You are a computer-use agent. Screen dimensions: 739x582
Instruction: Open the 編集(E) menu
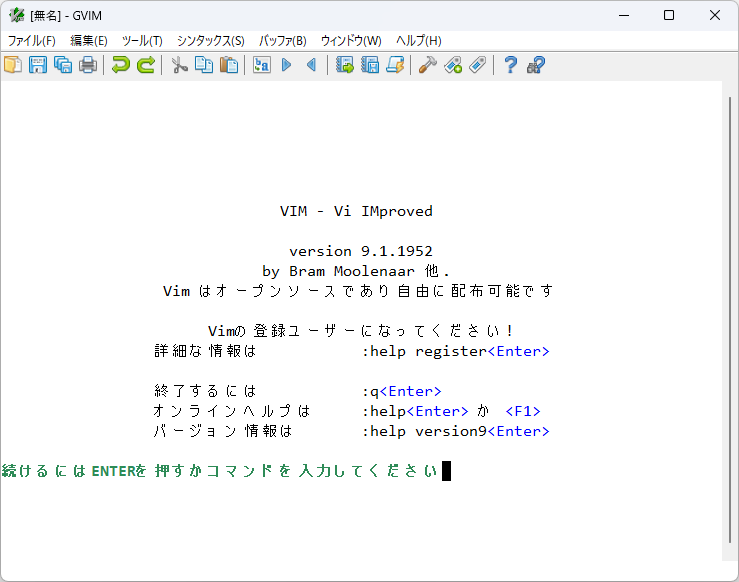[89, 41]
